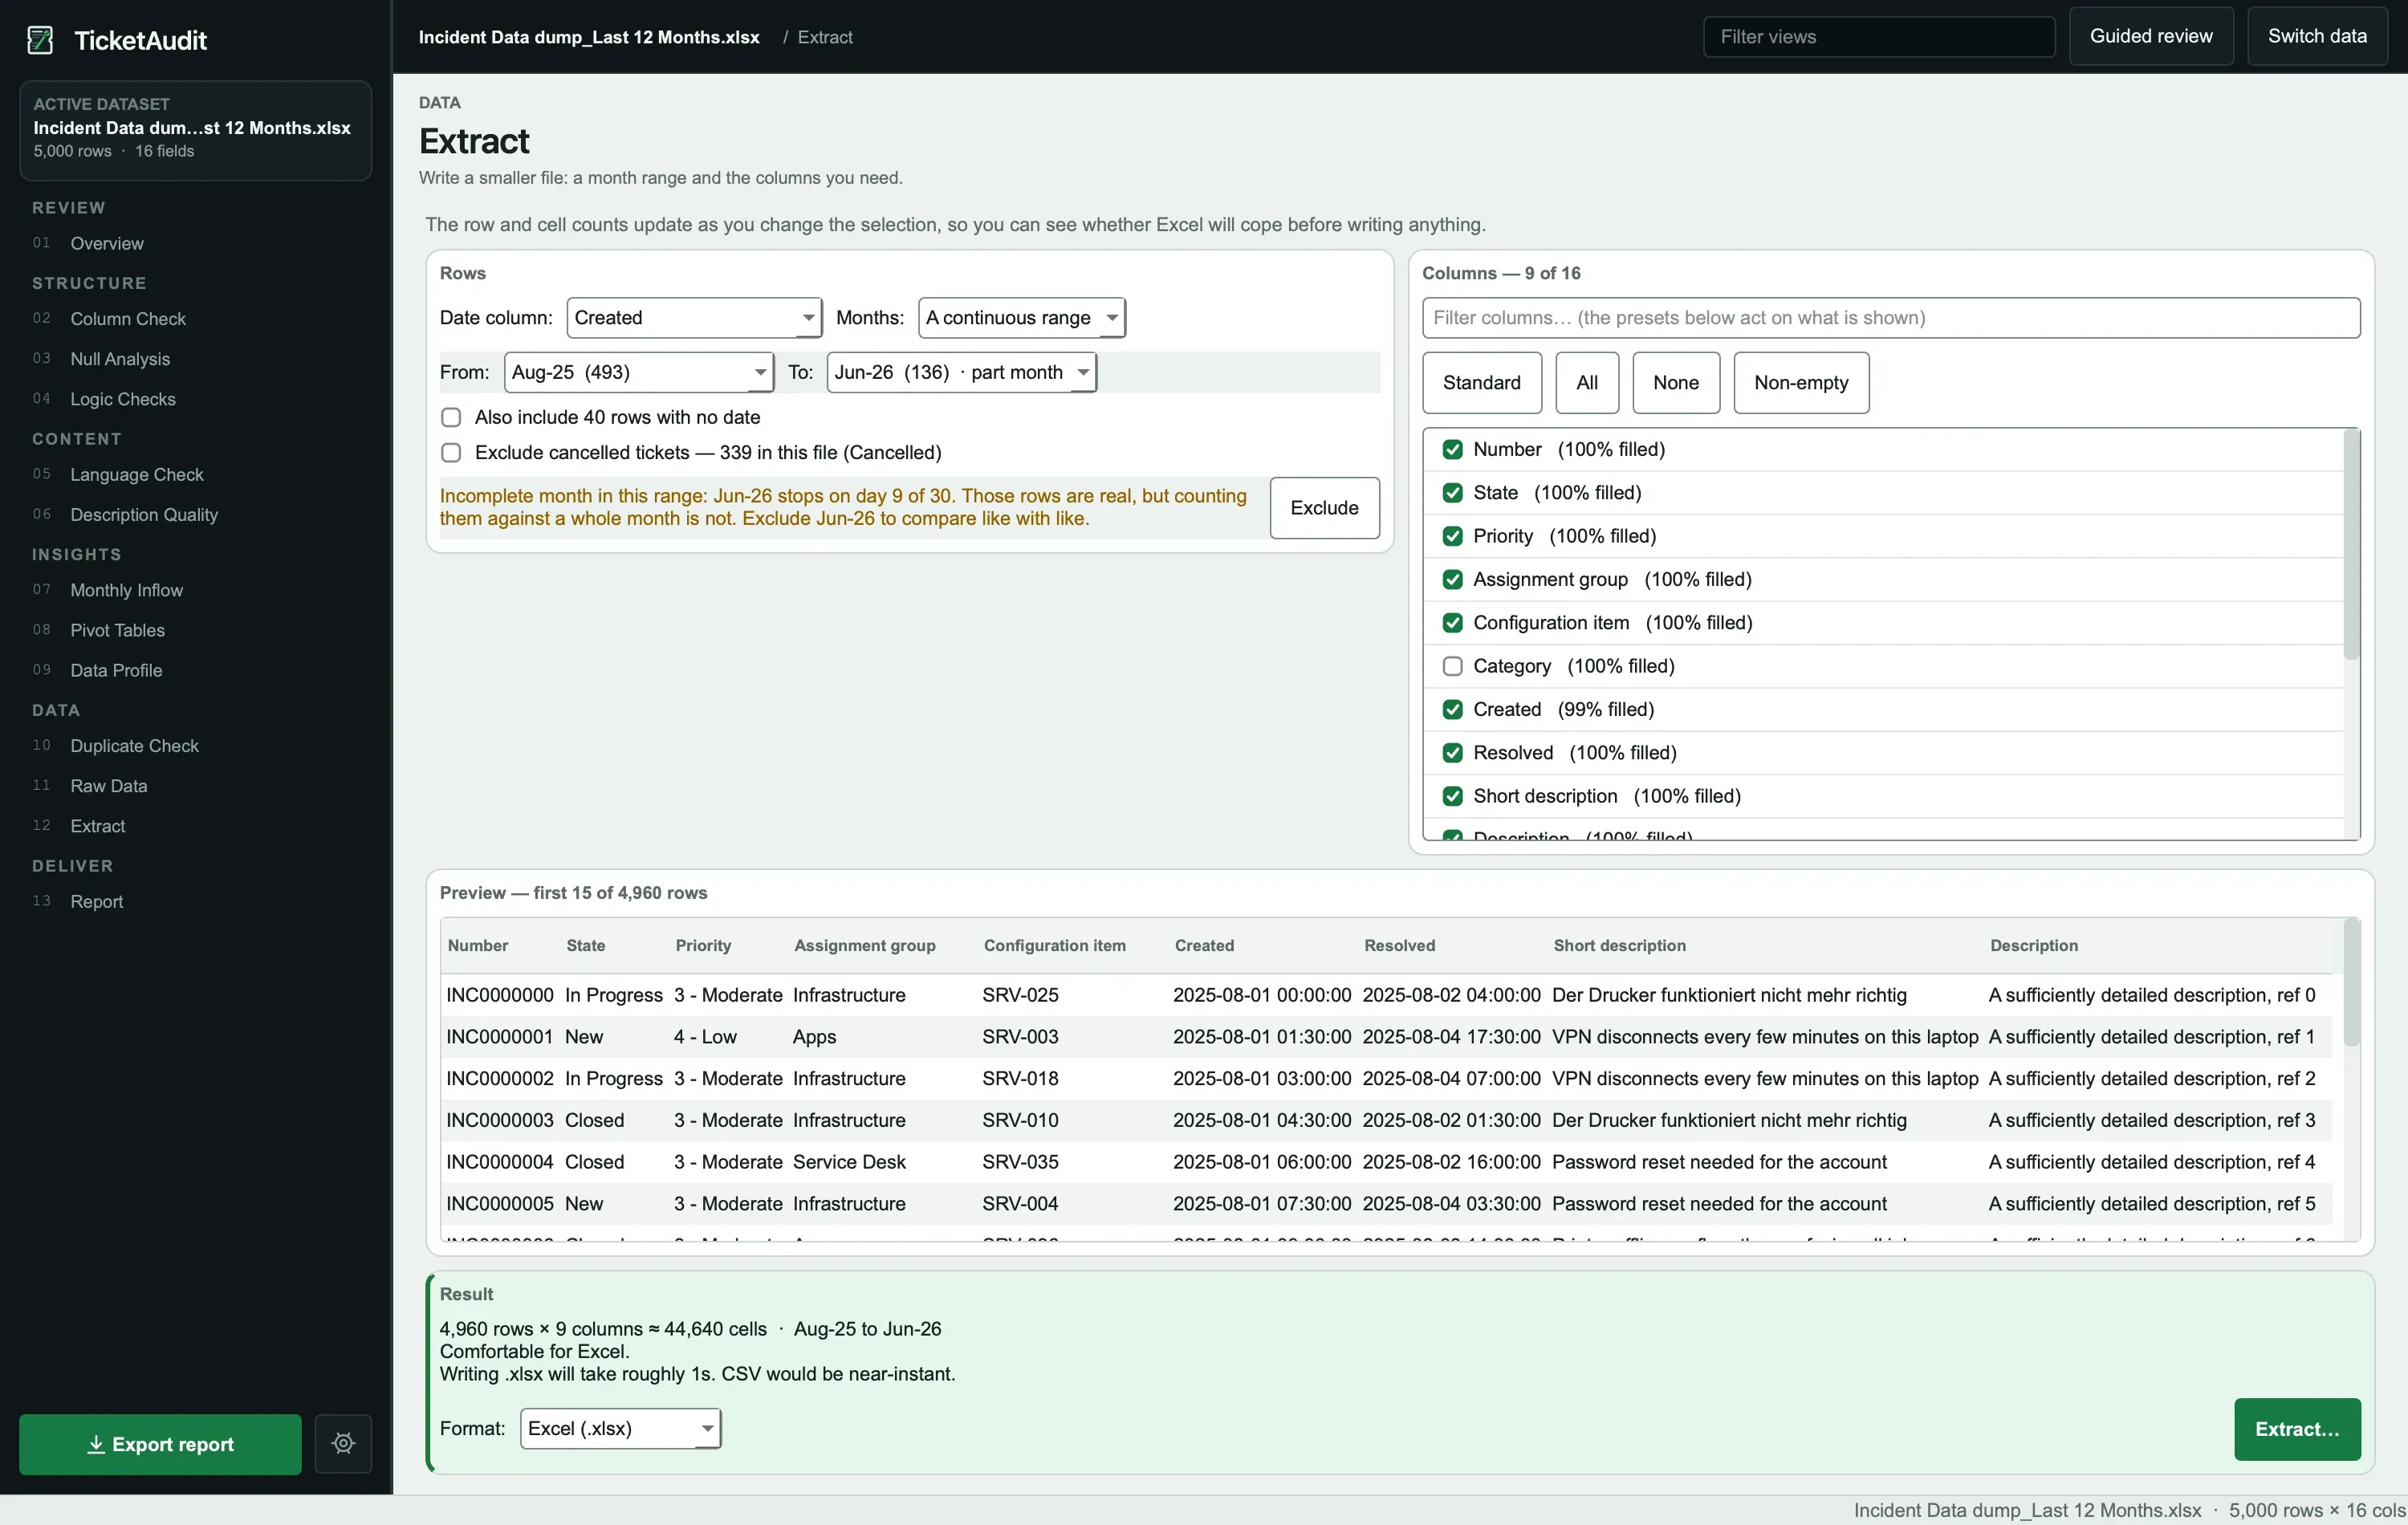Click the Assignment group header in preview
This screenshot has height=1525, width=2408.
point(864,946)
